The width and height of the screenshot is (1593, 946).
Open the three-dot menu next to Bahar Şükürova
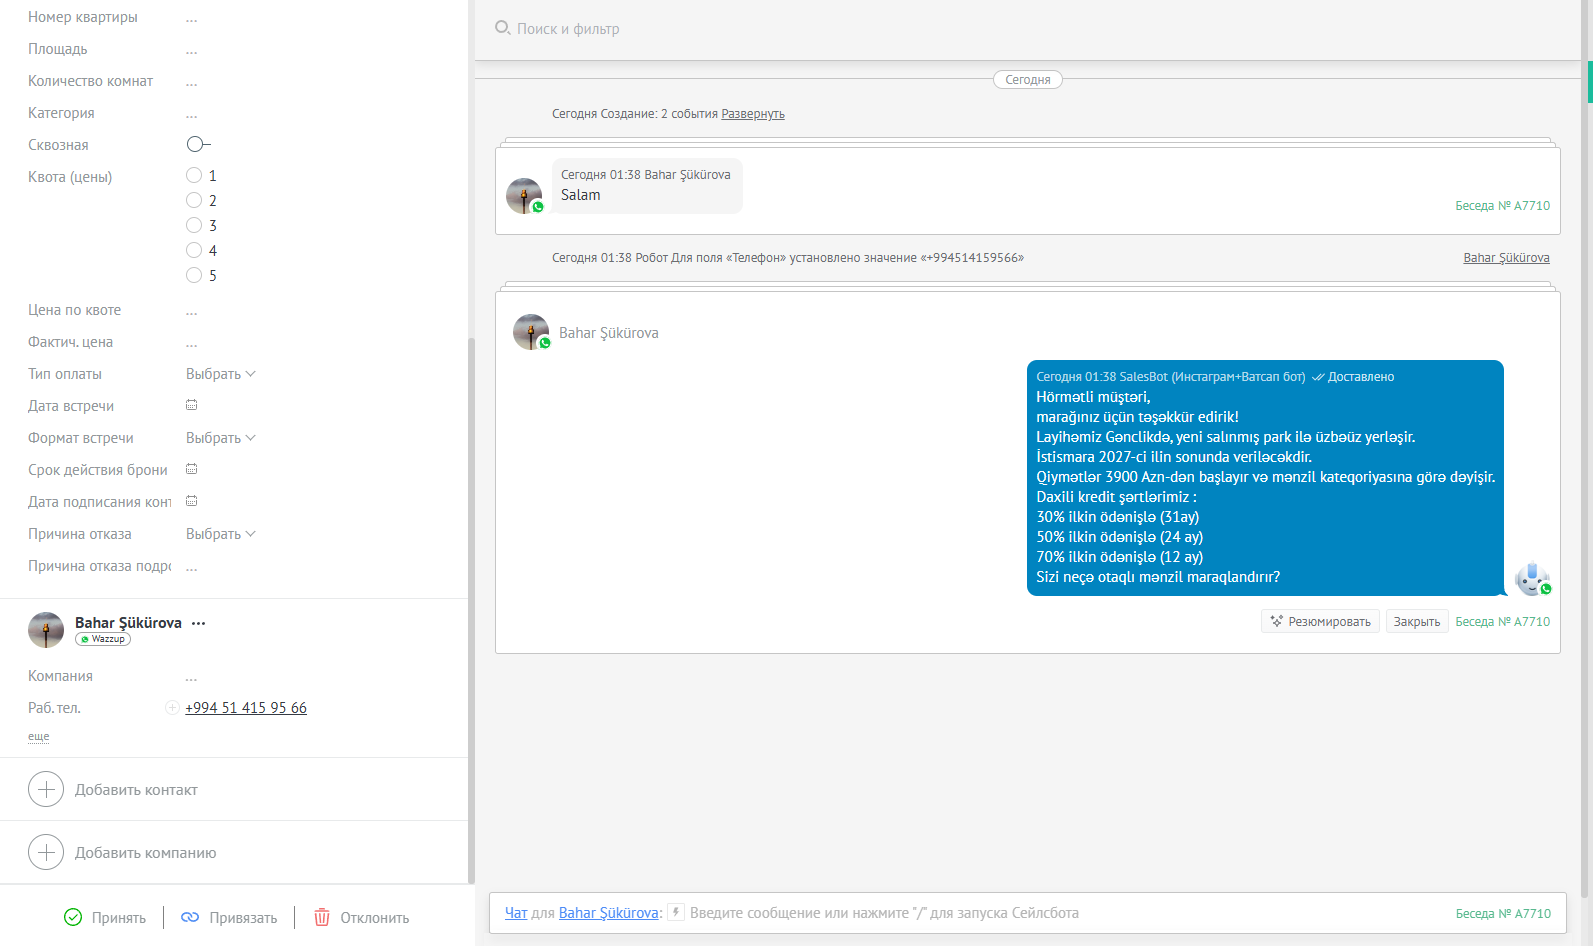tap(199, 623)
